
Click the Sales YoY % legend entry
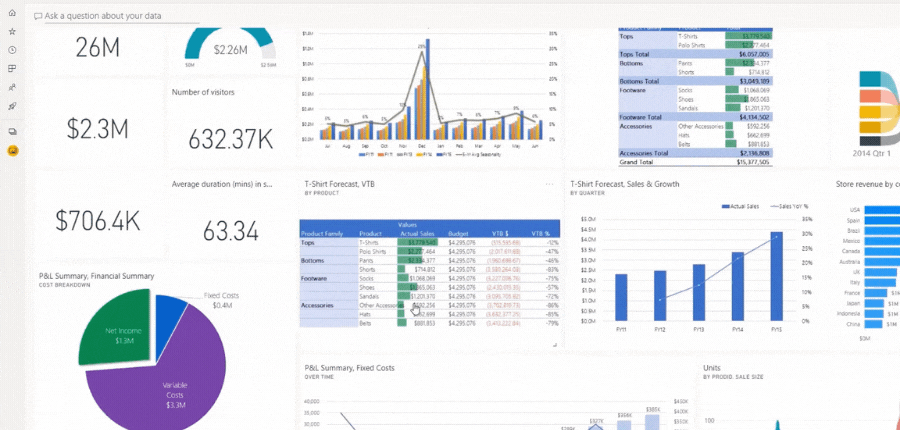(x=791, y=206)
